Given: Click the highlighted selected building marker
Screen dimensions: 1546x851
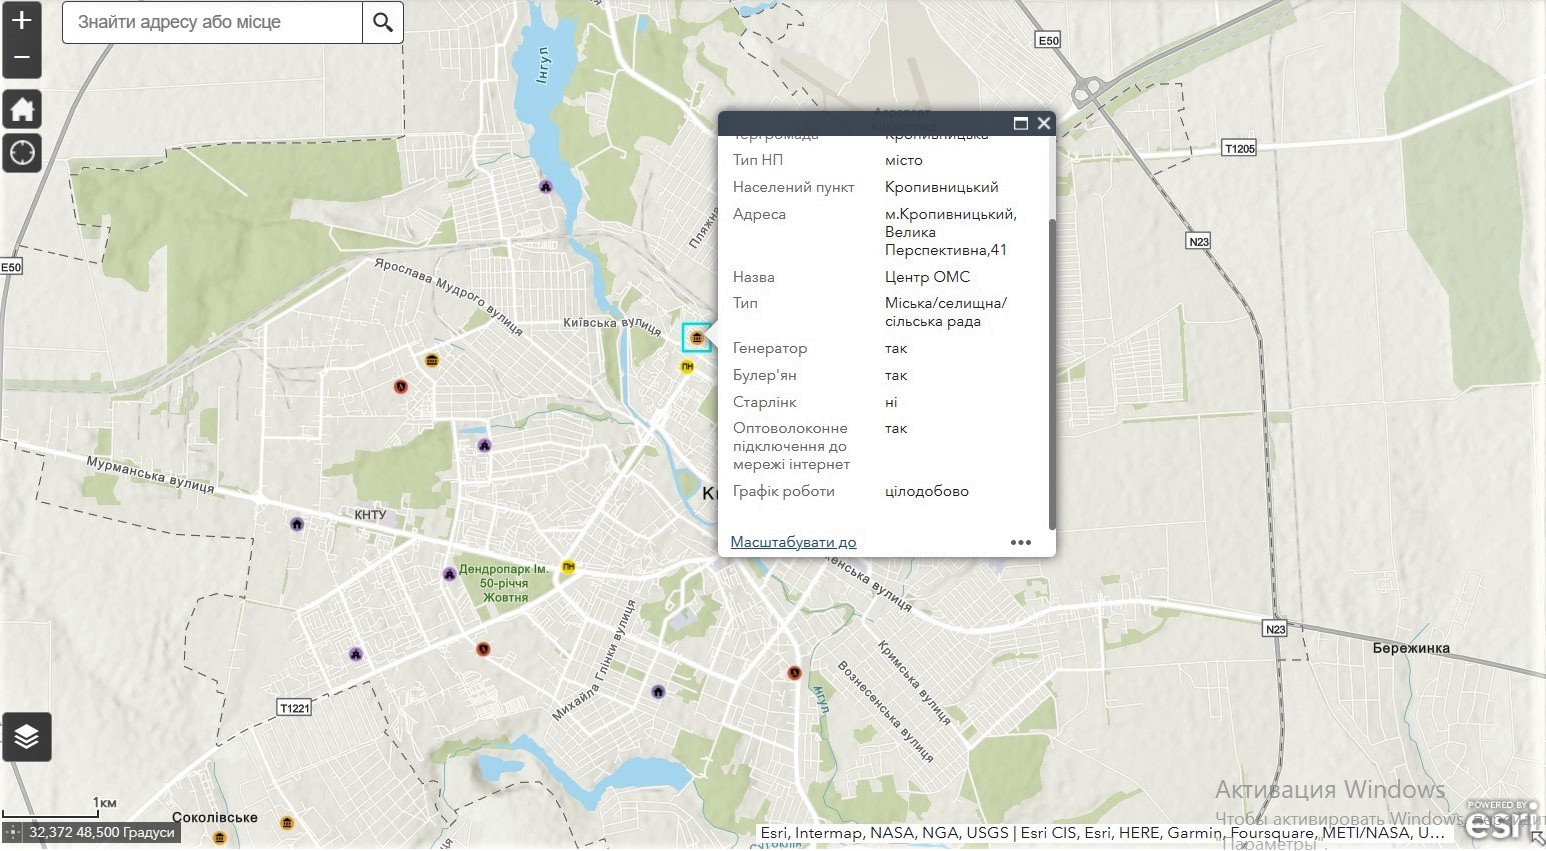Looking at the screenshot, I should pyautogui.click(x=697, y=338).
